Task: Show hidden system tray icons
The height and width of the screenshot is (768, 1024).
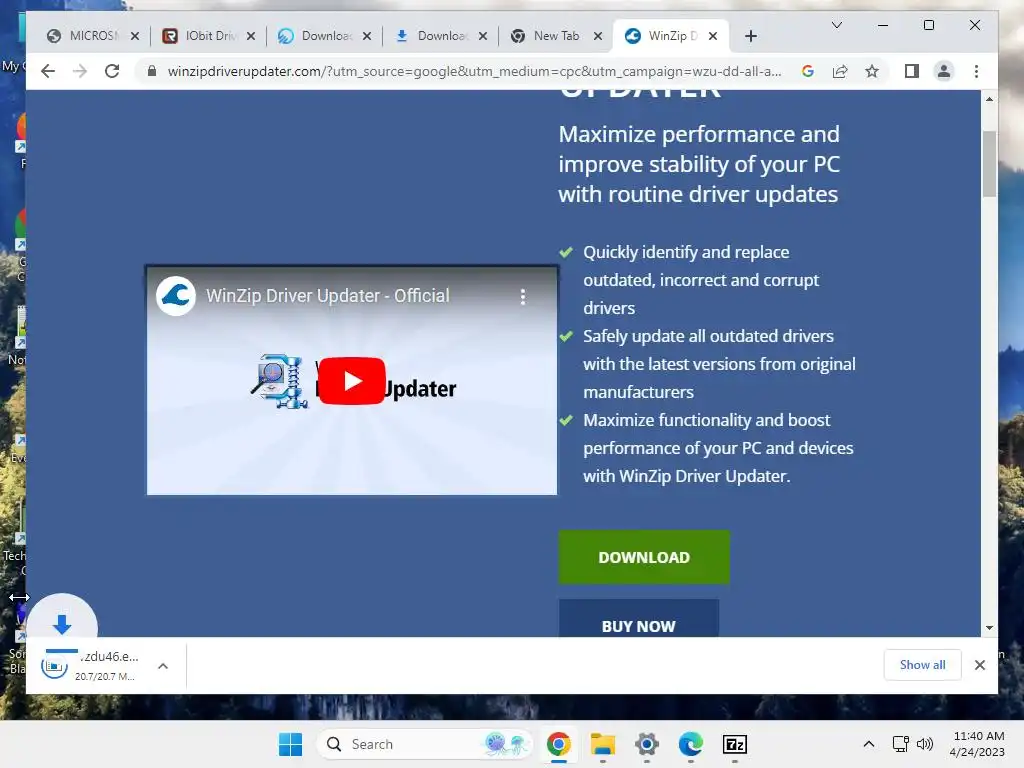Action: [x=869, y=744]
